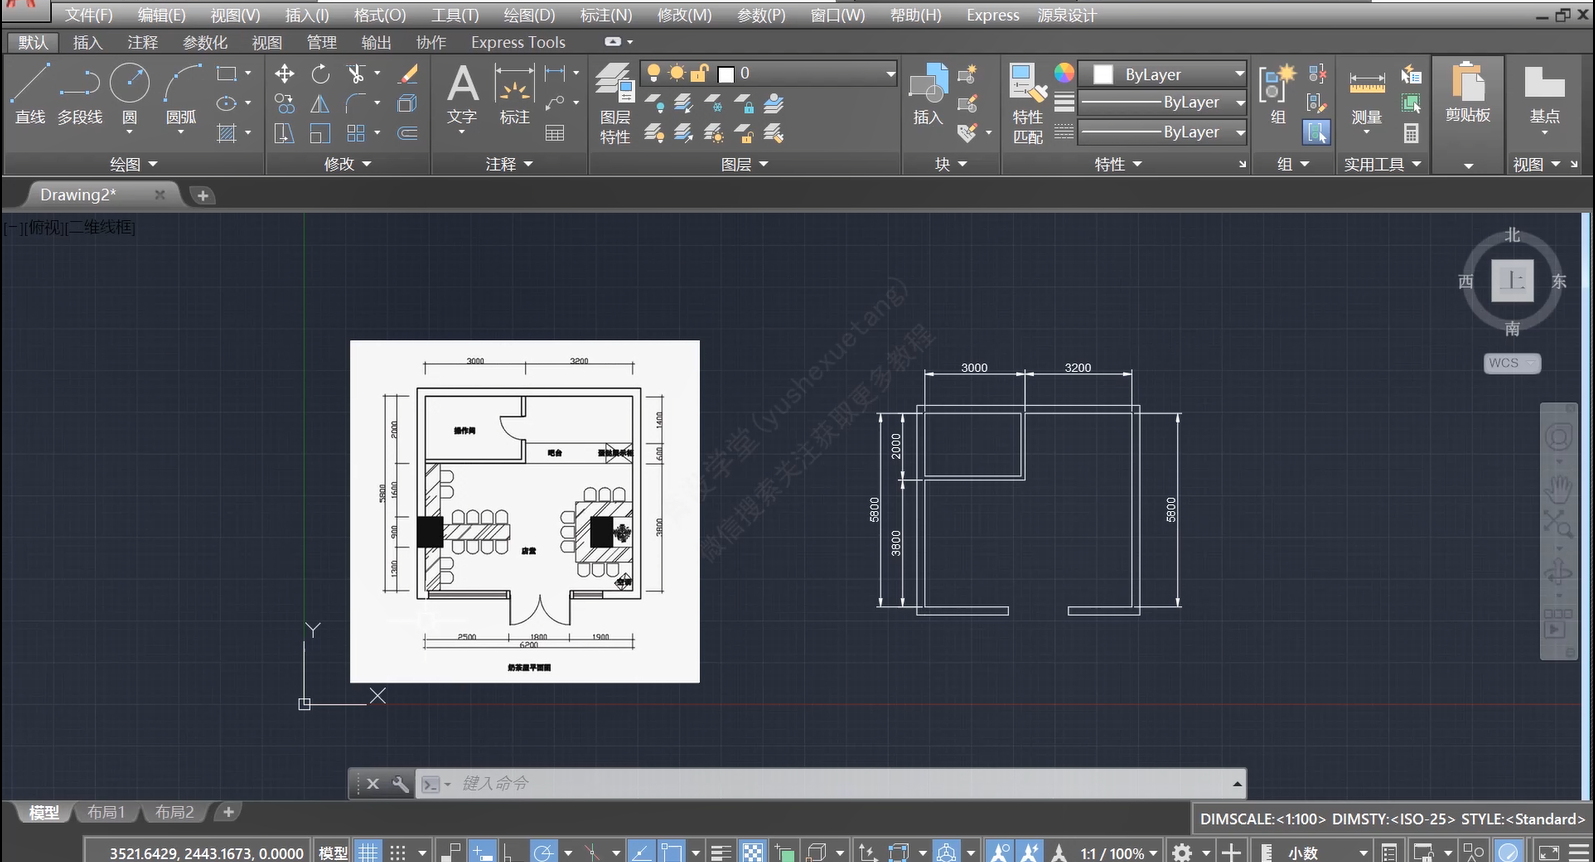The image size is (1595, 862).
Task: Open the 文件(F) menu
Action: [x=89, y=15]
